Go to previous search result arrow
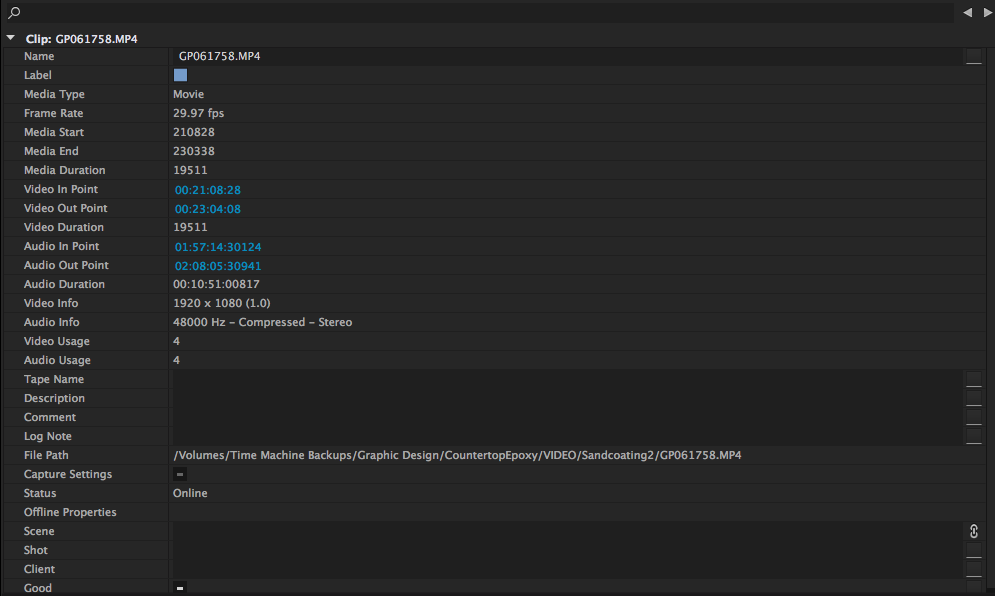995x596 pixels. pyautogui.click(x=967, y=12)
